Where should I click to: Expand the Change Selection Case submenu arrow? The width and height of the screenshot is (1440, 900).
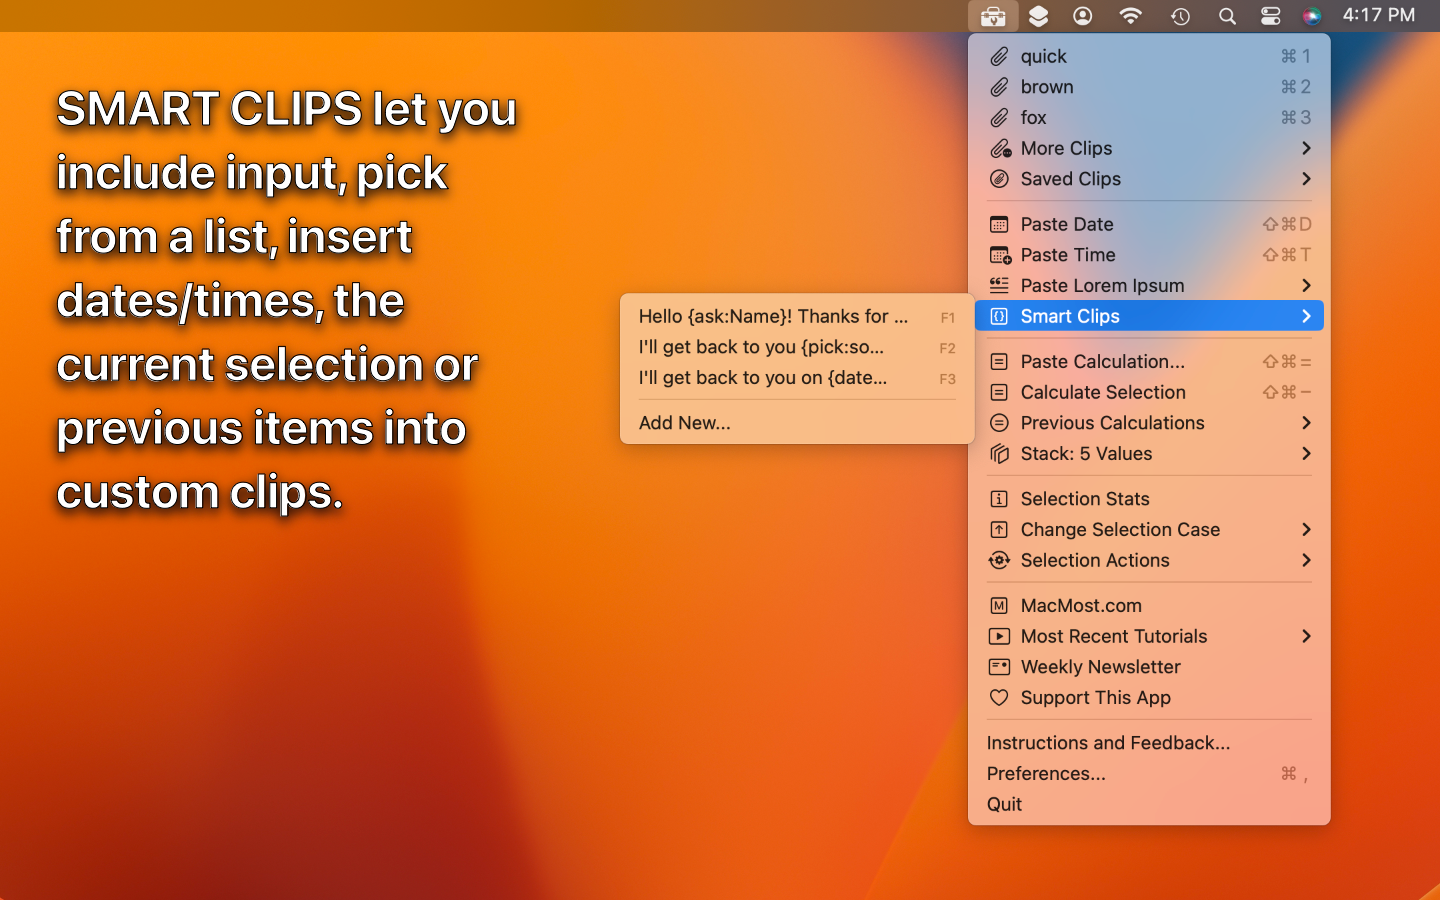point(1306,530)
